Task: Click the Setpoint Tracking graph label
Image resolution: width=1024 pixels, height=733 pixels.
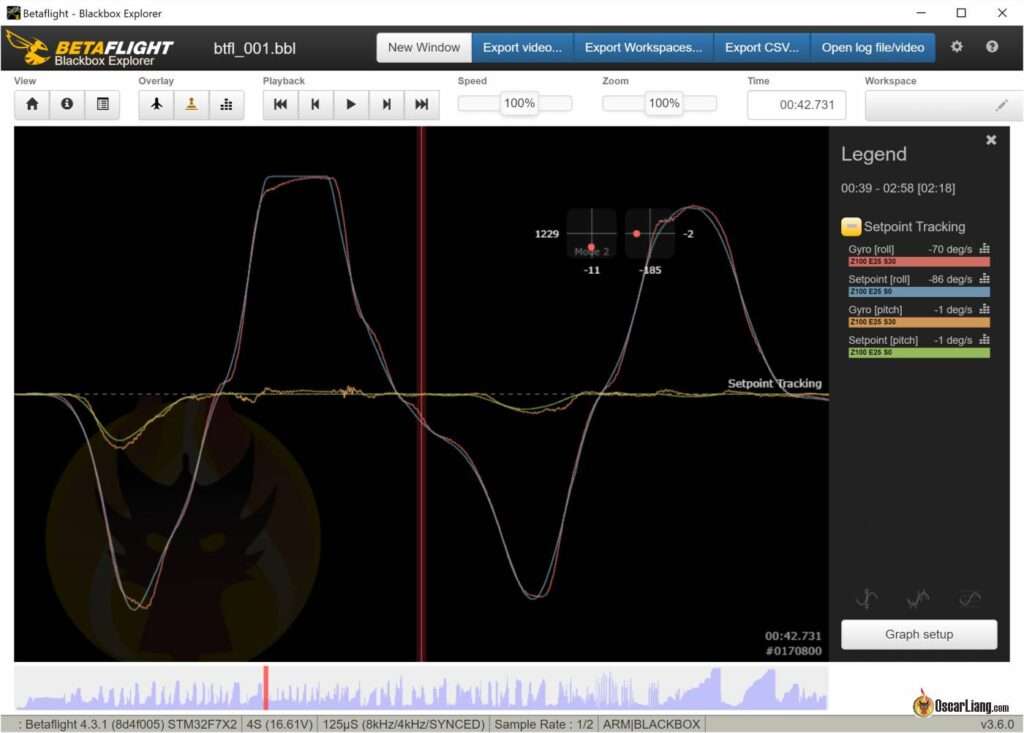Action: (x=775, y=383)
